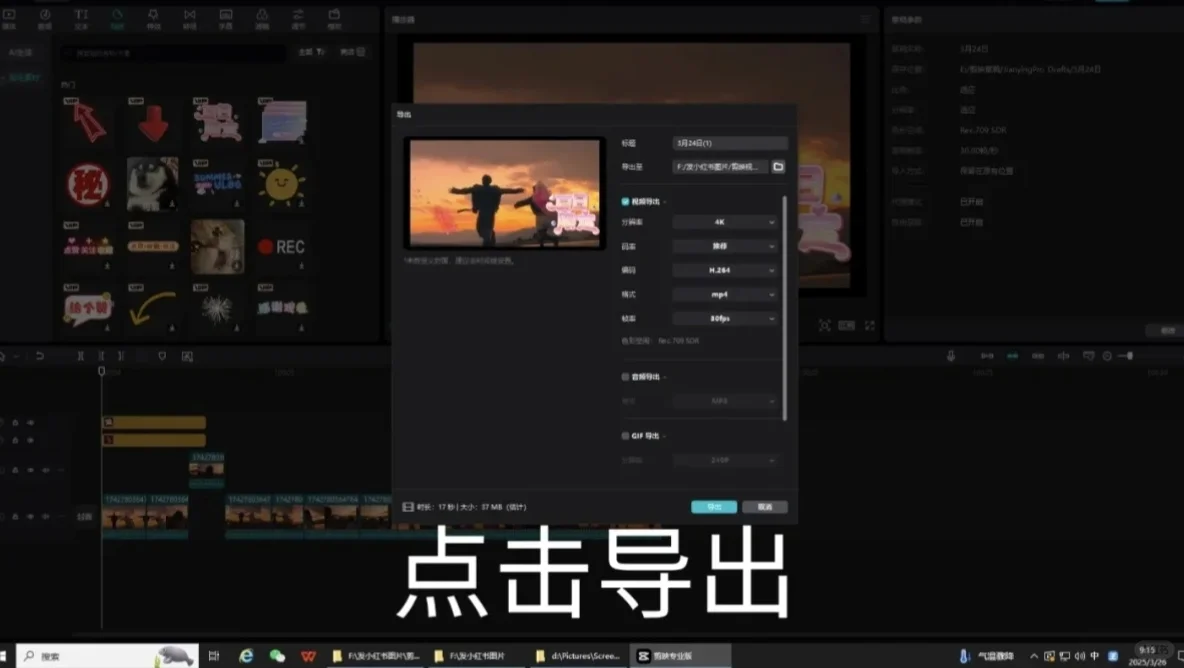Viewport: 1184px width, 668px height.
Task: Open the 媒体 media panel icon
Action: (12, 17)
